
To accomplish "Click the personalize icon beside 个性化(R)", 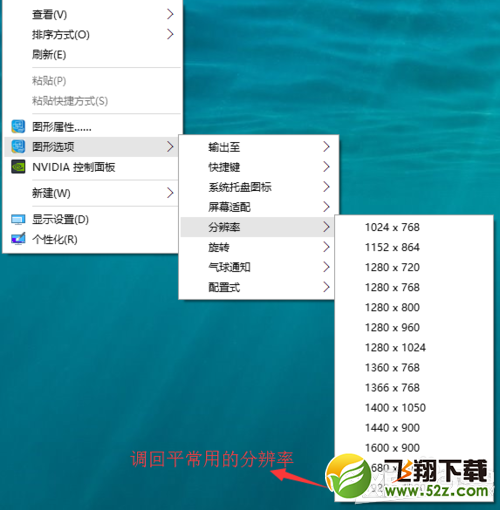I will [x=18, y=239].
